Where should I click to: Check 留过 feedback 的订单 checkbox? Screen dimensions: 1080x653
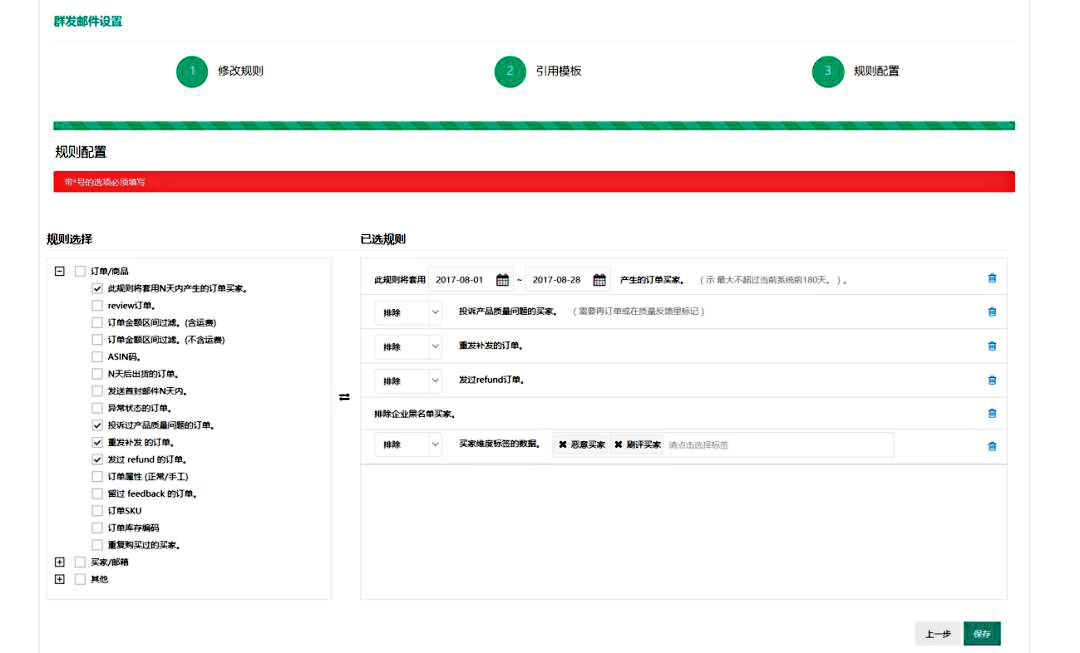tap(97, 494)
